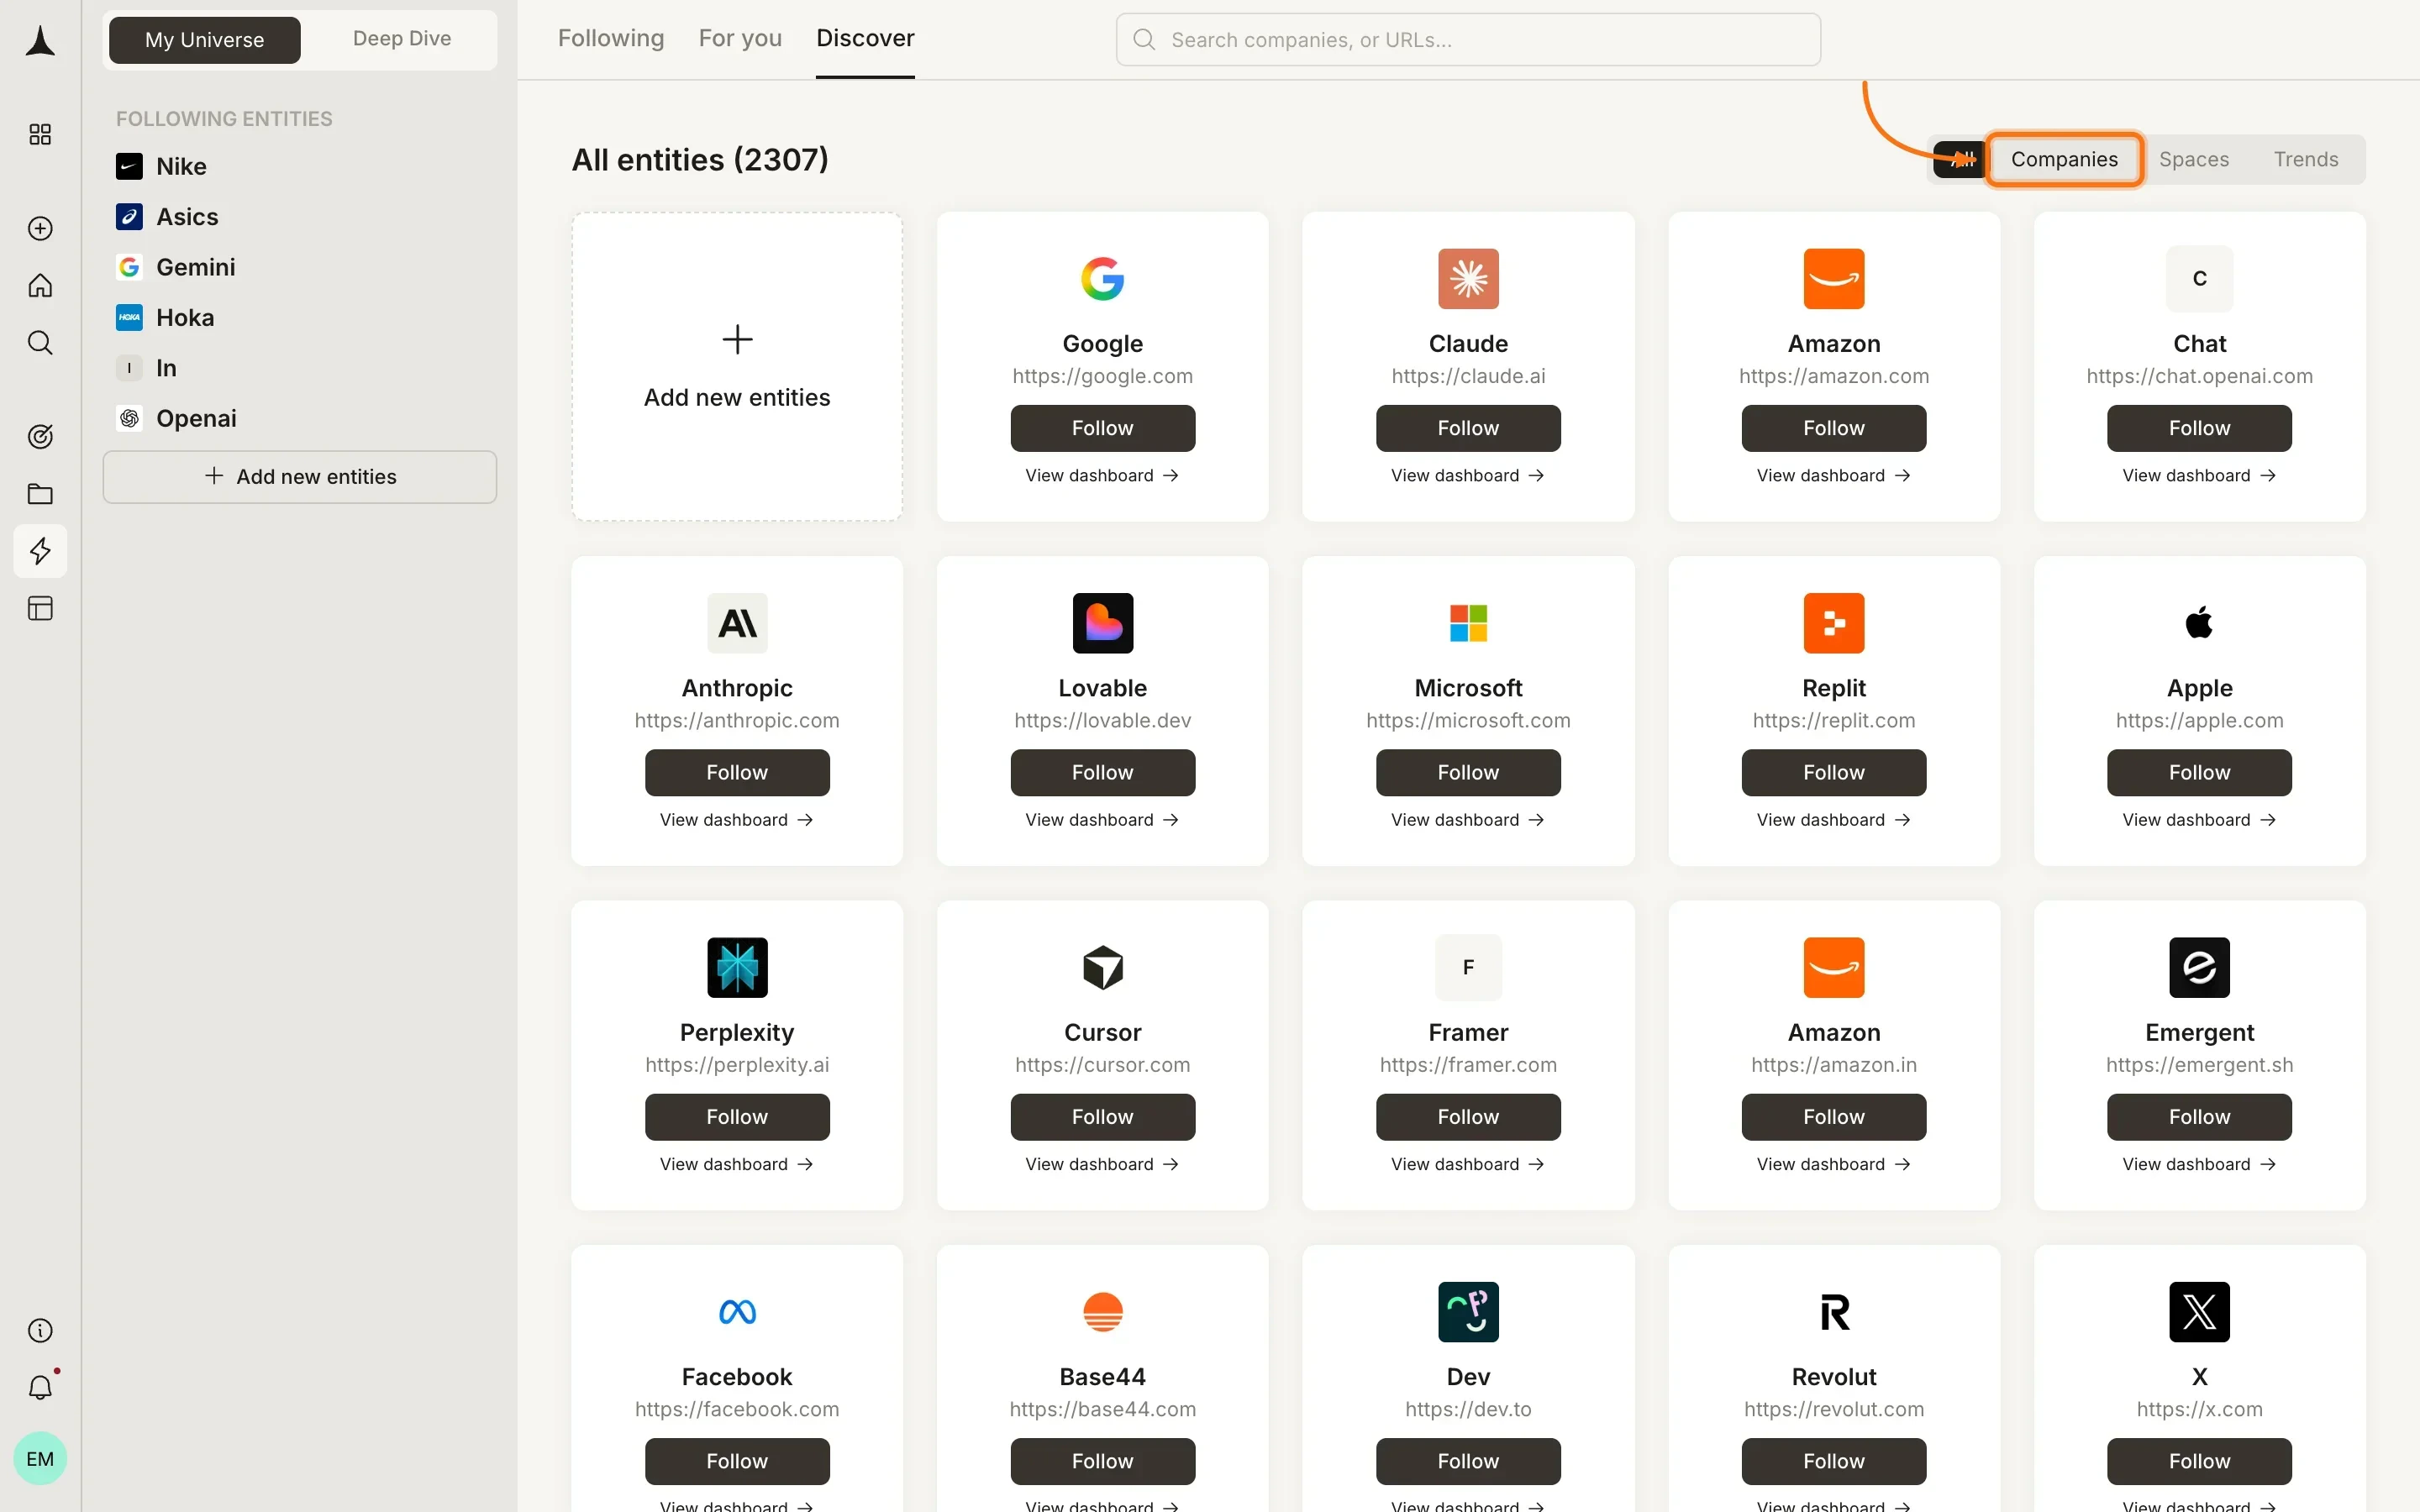
Task: Click sidebar Add new entities button
Action: pyautogui.click(x=299, y=477)
